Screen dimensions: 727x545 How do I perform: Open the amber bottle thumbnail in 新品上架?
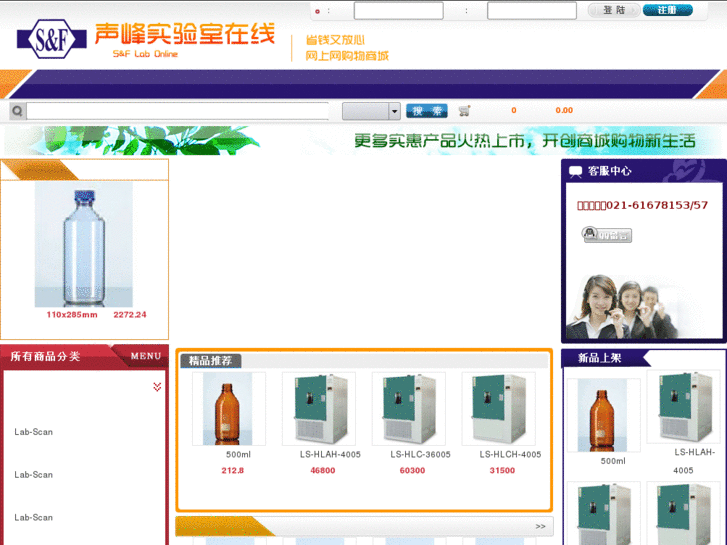[604, 415]
